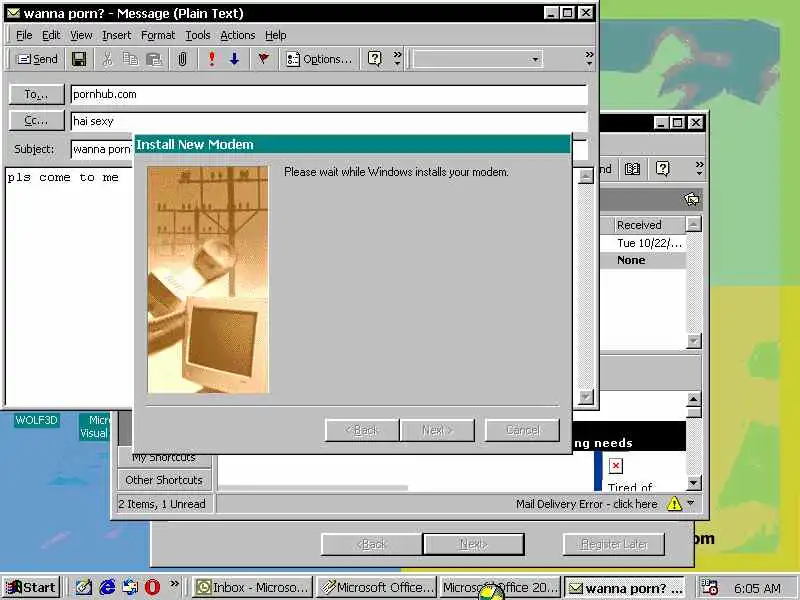Open the Options... toolbar button
Image resolution: width=800 pixels, height=600 pixels.
pyautogui.click(x=319, y=59)
